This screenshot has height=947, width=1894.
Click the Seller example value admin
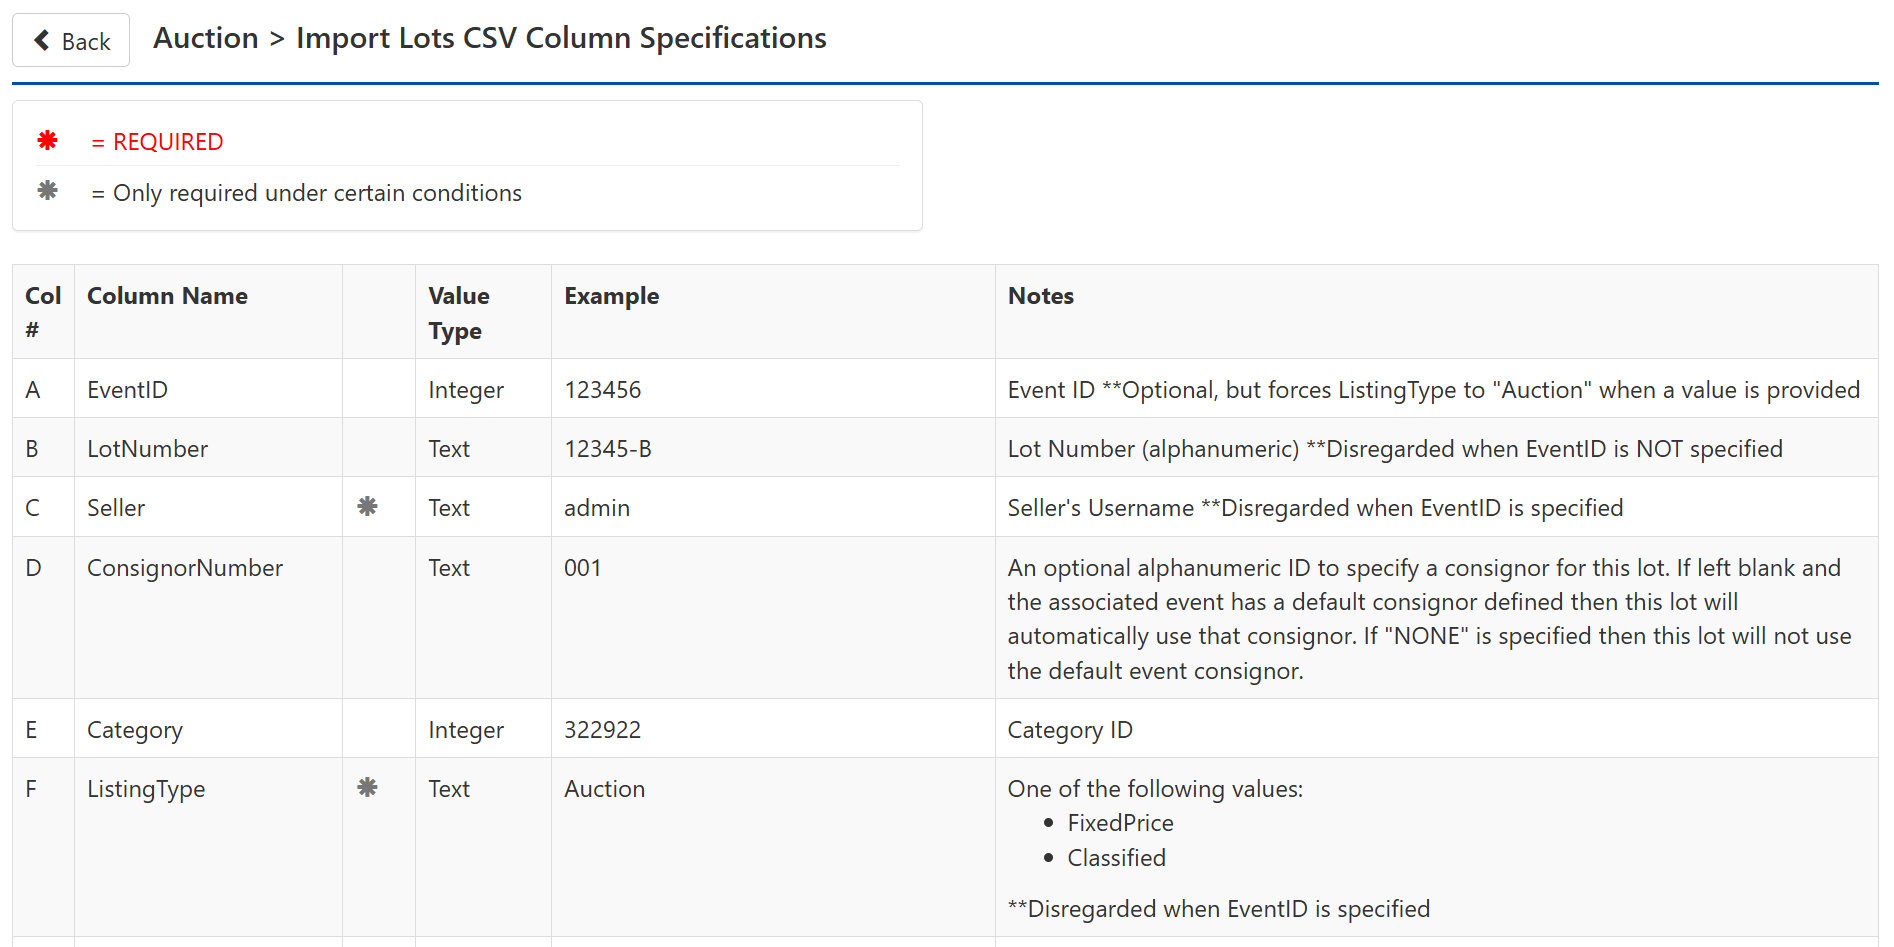click(596, 508)
